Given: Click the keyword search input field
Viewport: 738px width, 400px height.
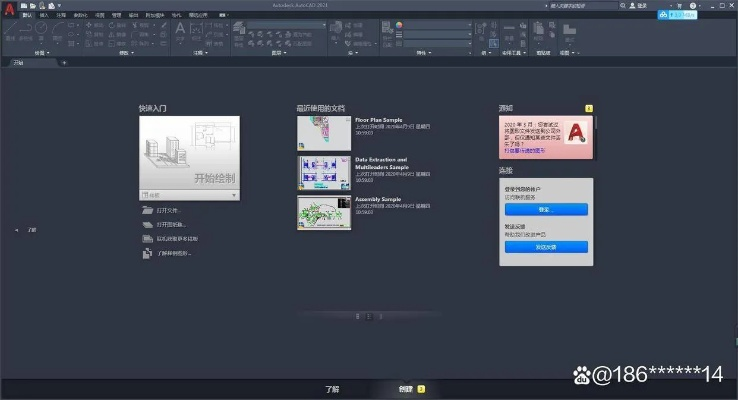Looking at the screenshot, I should pyautogui.click(x=583, y=6).
